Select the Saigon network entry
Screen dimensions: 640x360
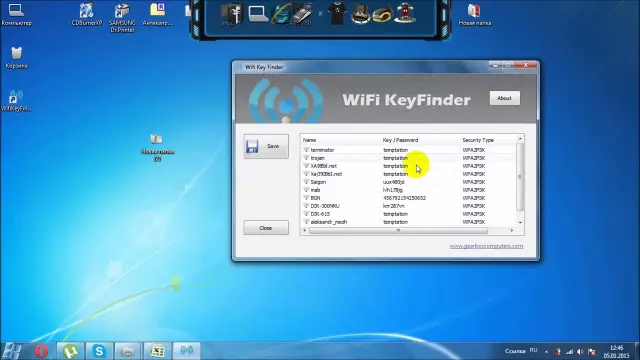(x=409, y=182)
